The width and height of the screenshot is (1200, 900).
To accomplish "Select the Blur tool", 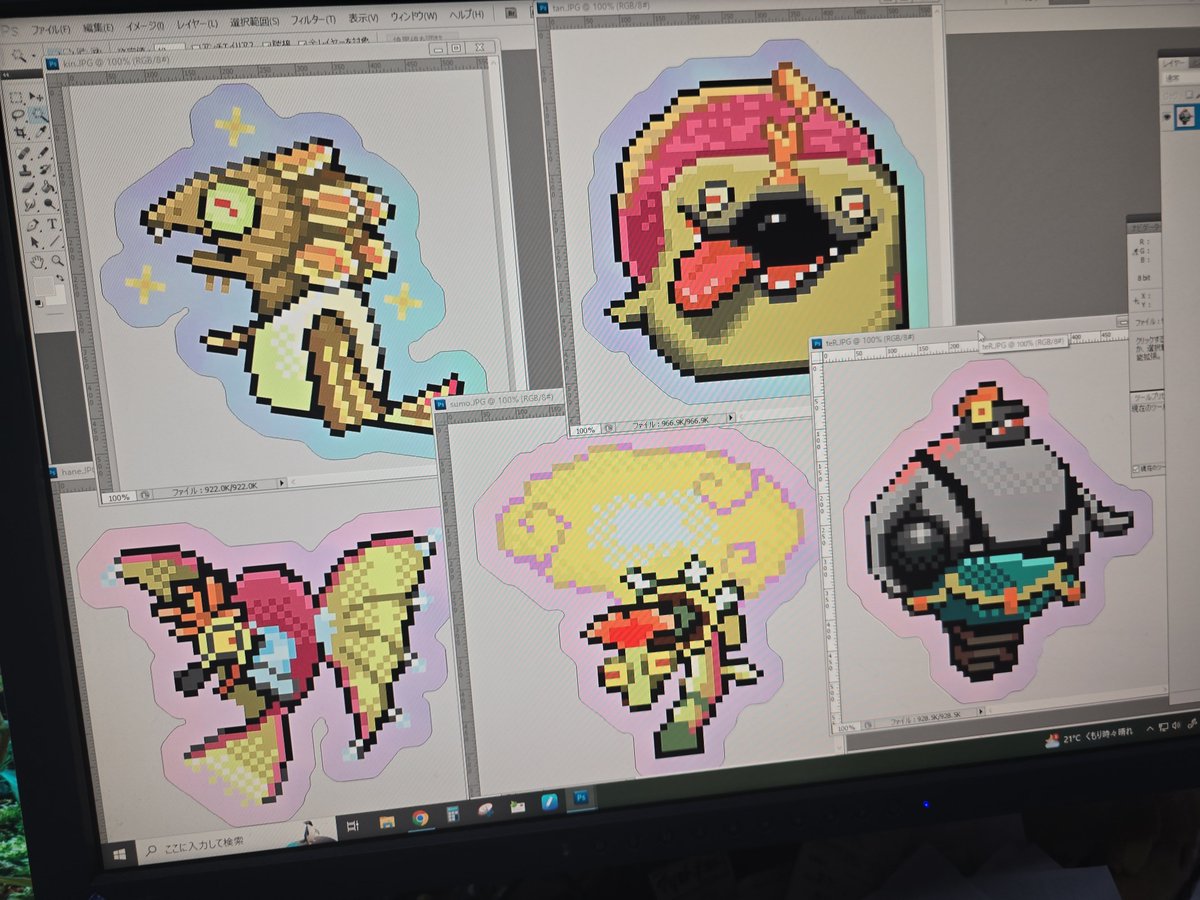I will pyautogui.click(x=29, y=203).
